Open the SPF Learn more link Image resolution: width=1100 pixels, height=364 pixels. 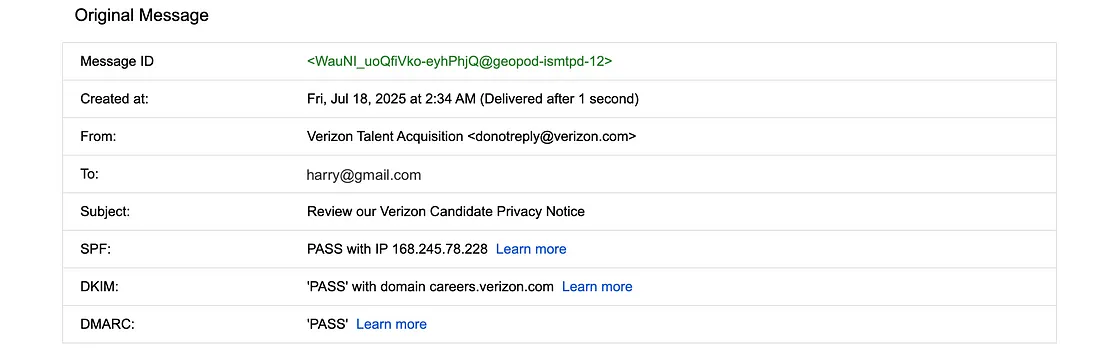click(531, 249)
